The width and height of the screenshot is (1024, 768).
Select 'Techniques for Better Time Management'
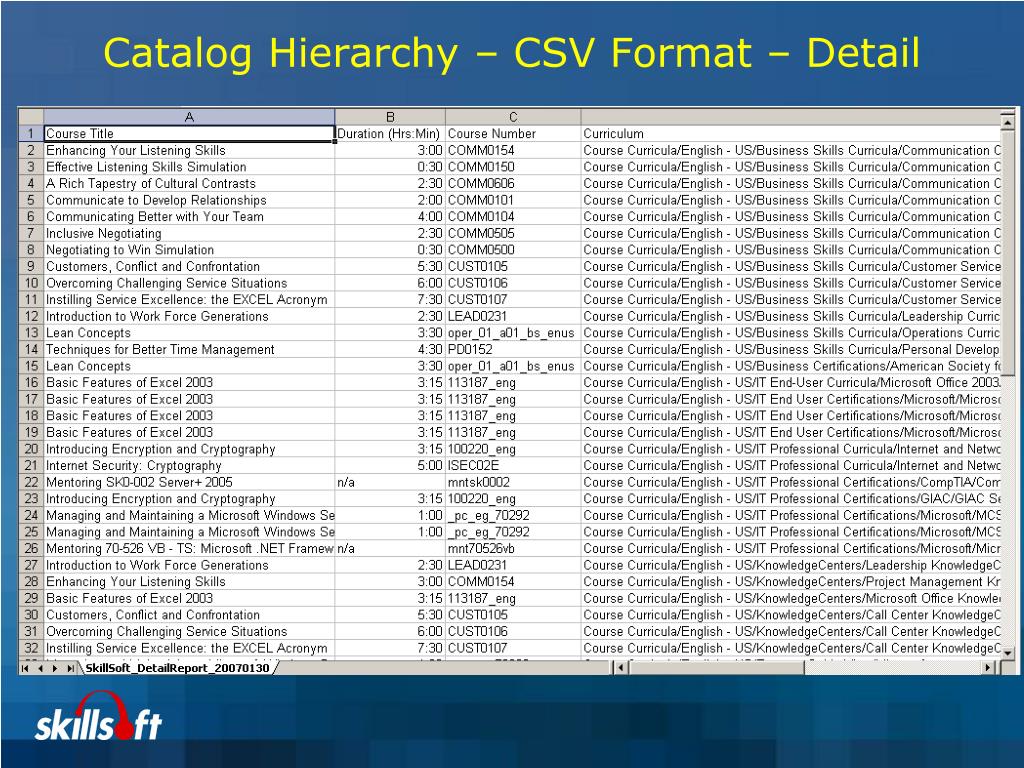[189, 349]
